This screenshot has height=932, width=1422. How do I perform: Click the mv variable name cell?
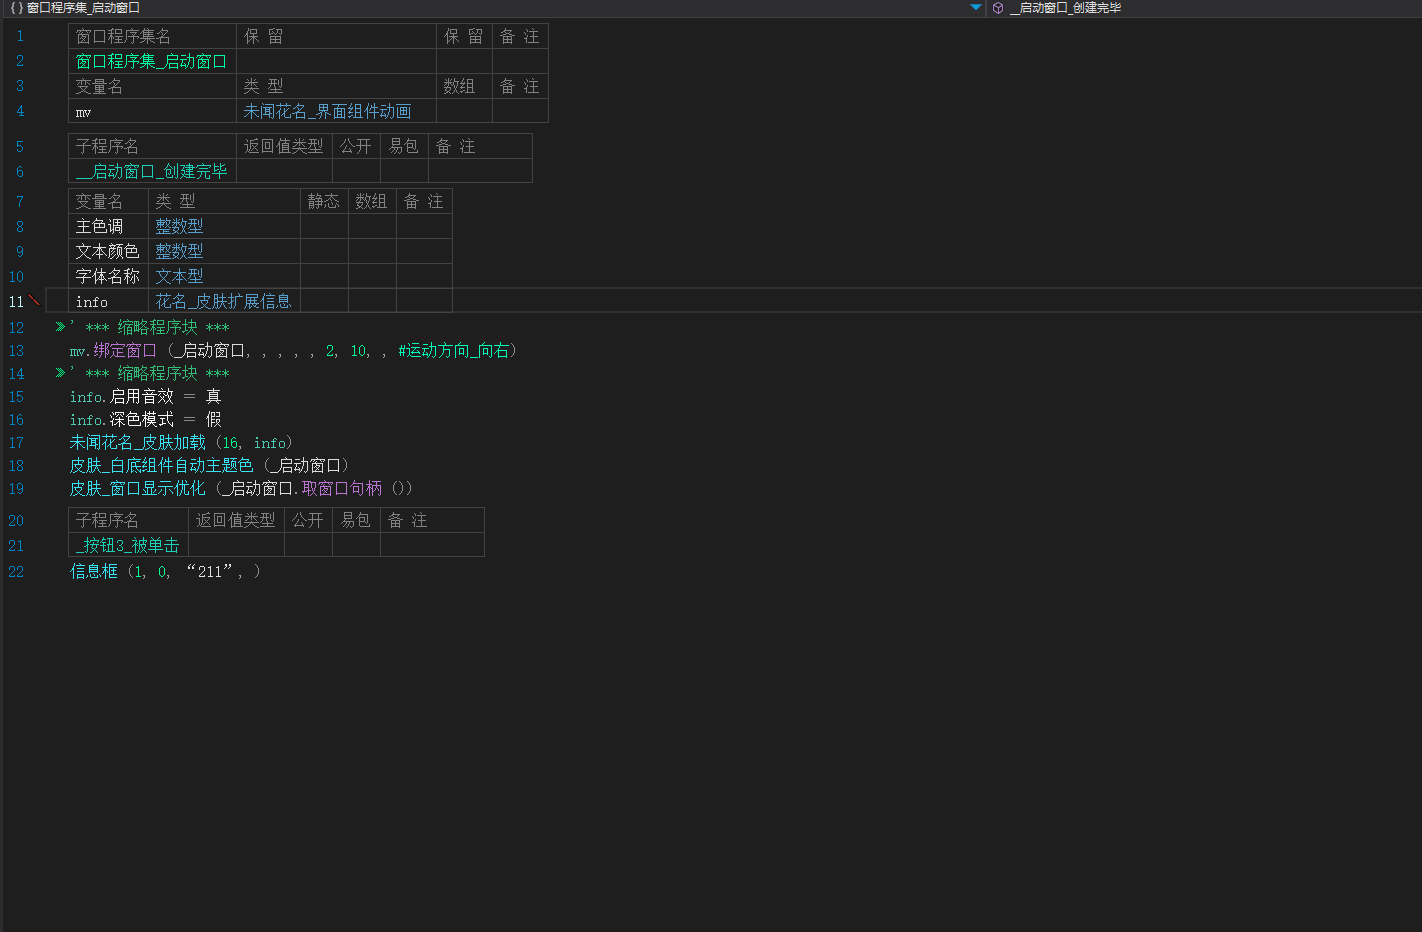152,111
